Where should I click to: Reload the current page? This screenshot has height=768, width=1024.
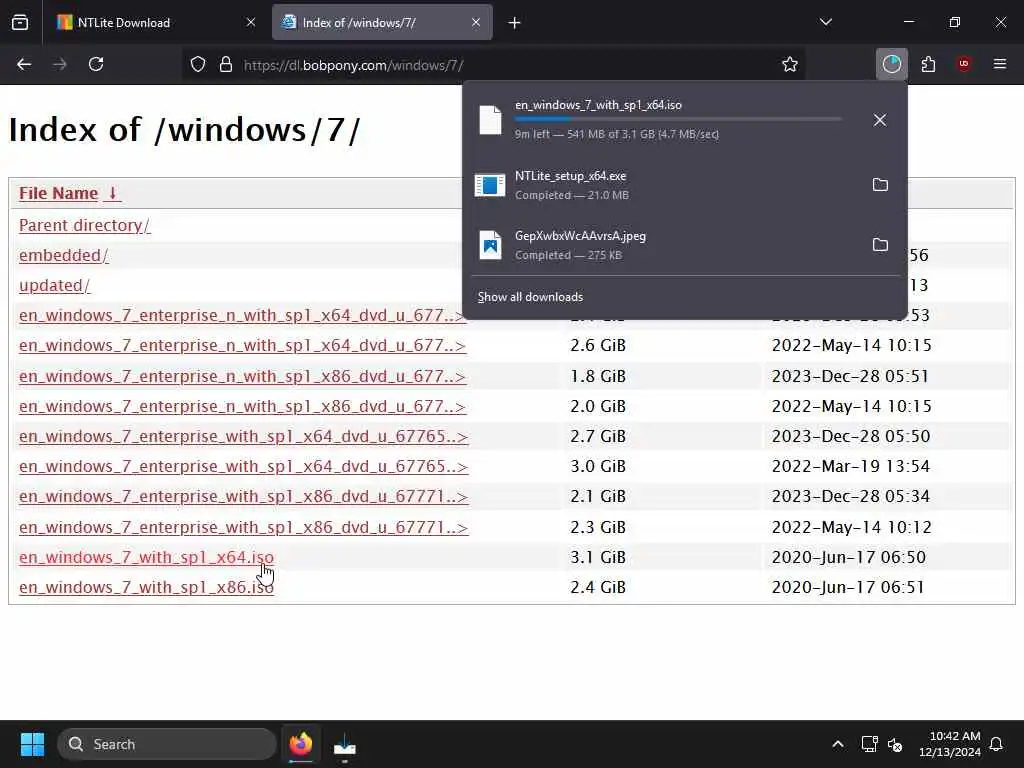click(x=96, y=64)
